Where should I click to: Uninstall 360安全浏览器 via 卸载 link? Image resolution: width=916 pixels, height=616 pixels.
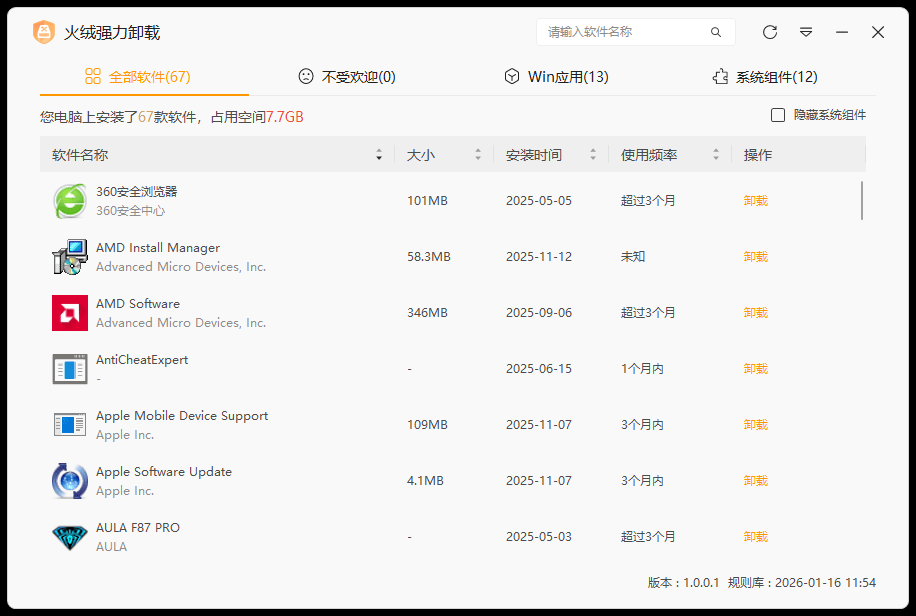[756, 201]
